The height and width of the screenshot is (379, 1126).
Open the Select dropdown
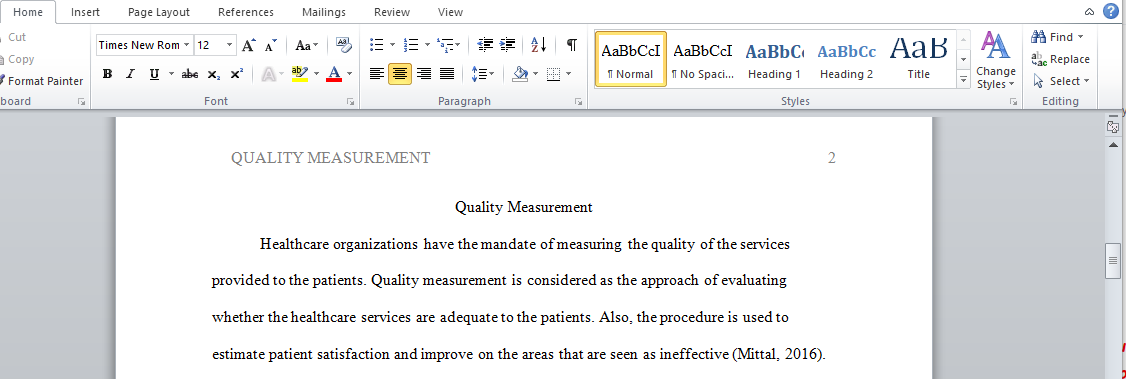pos(1061,81)
